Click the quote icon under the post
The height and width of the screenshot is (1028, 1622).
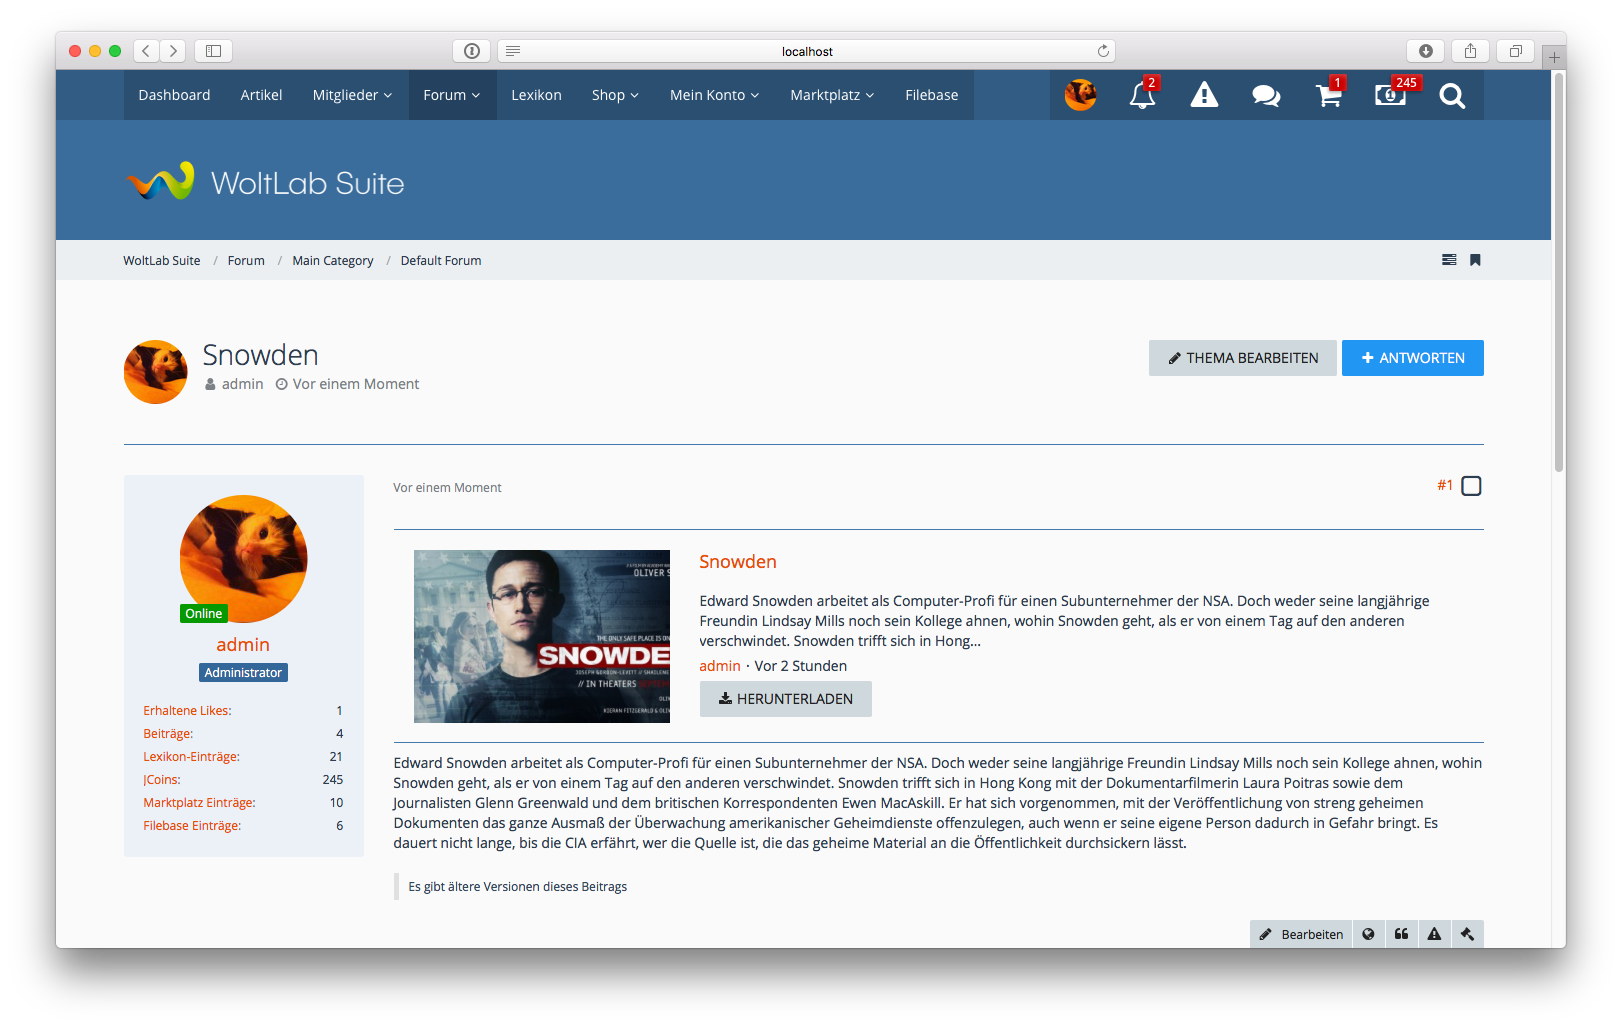(1401, 934)
